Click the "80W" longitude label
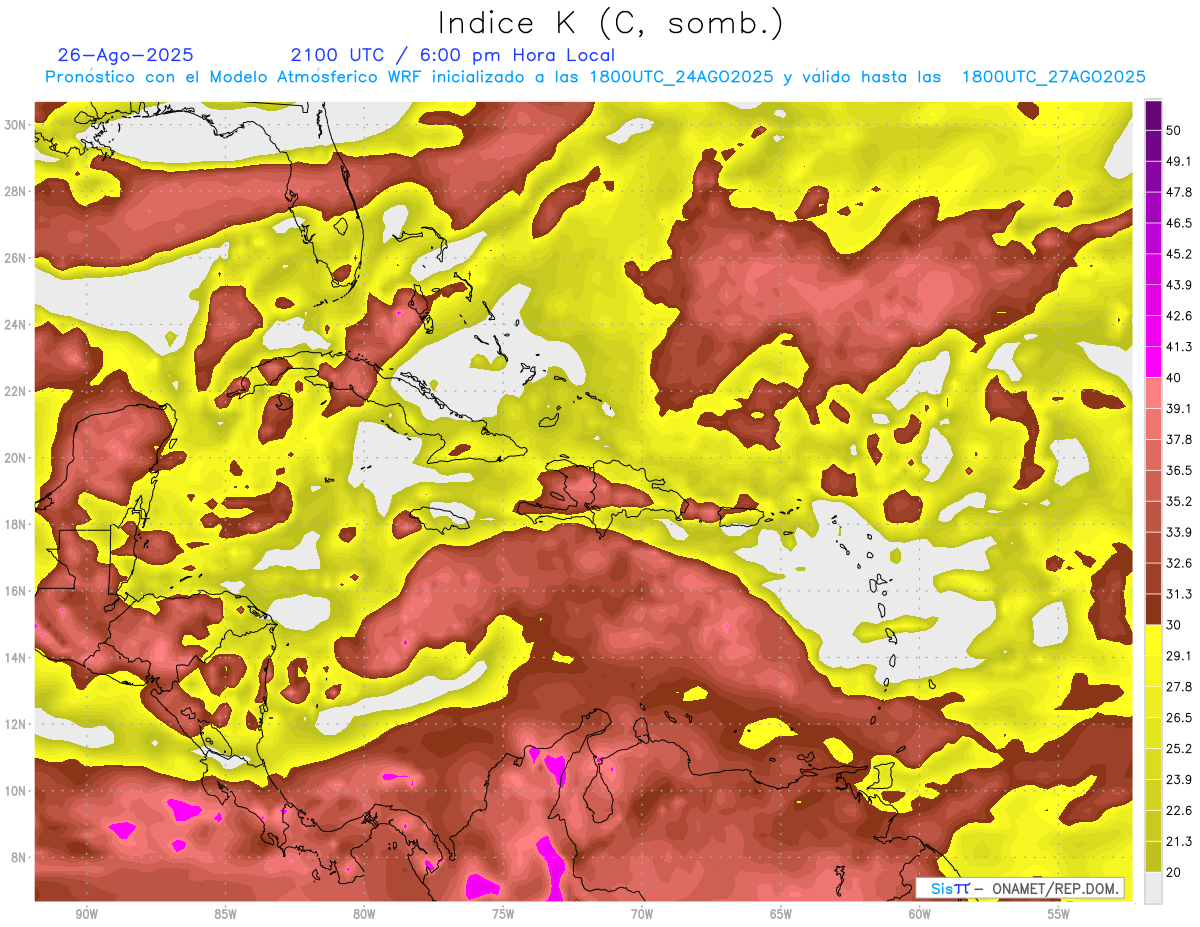The width and height of the screenshot is (1200, 927). (364, 914)
